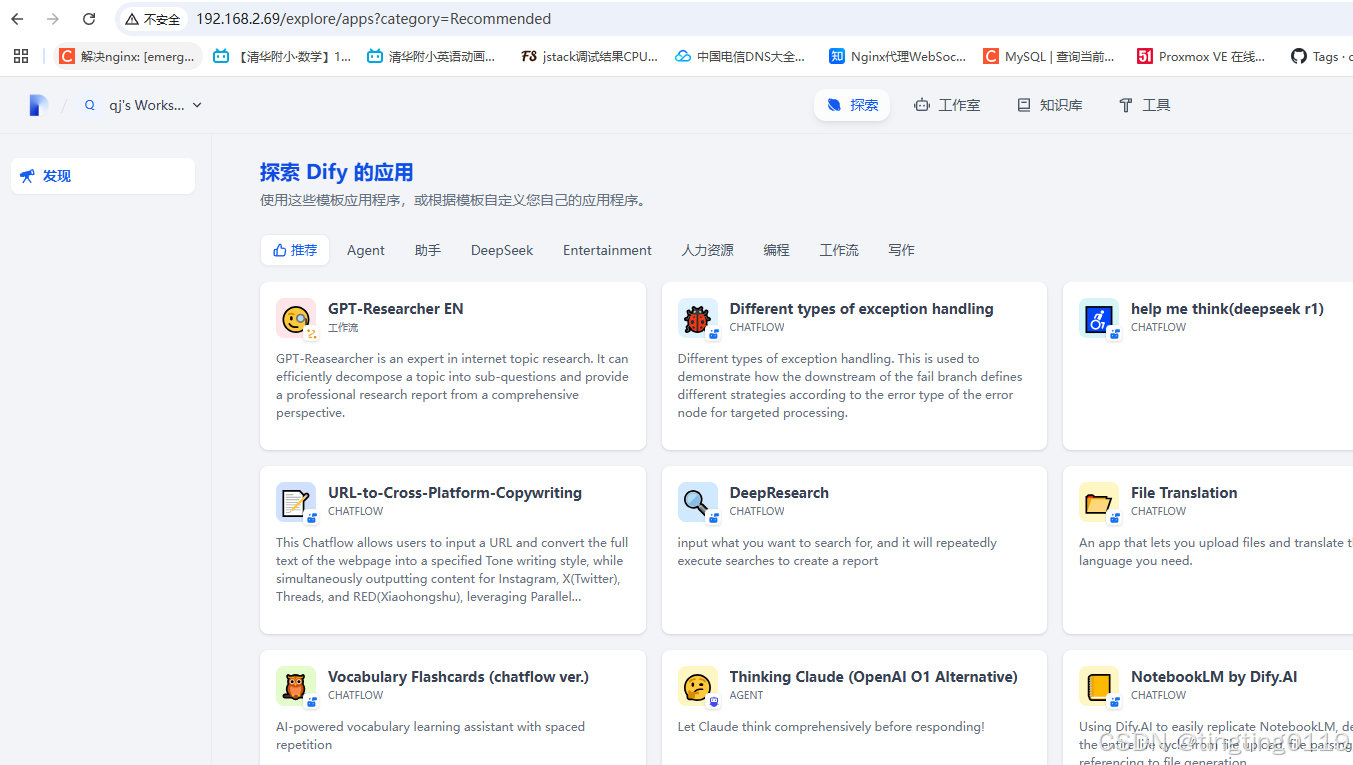
Task: Click the AGENT label under Thinking Claude
Action: (747, 695)
